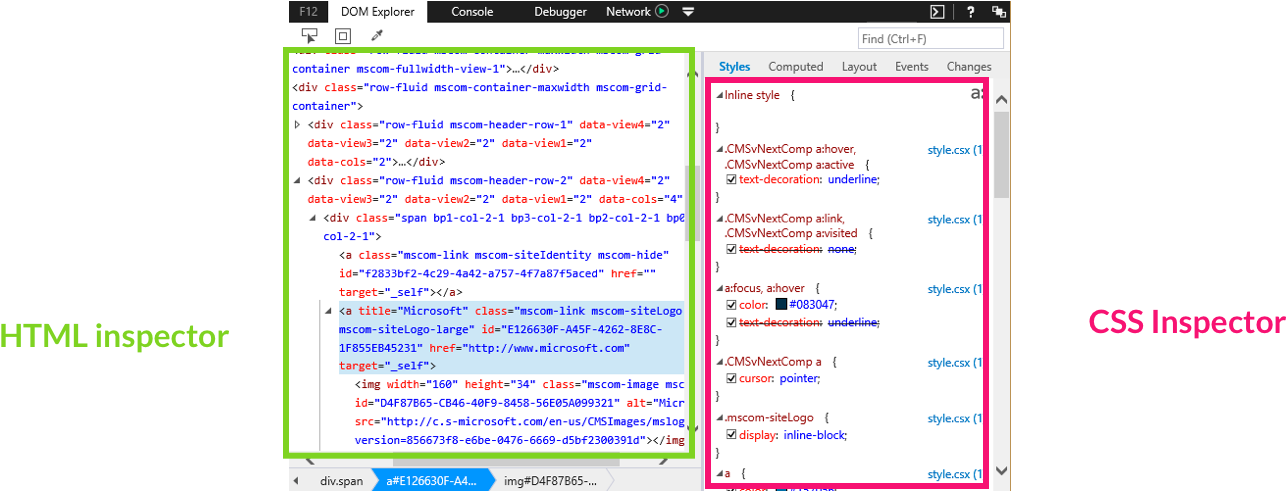Show the console pane prompt icon
This screenshot has width=1287, height=491.
pyautogui.click(x=937, y=12)
